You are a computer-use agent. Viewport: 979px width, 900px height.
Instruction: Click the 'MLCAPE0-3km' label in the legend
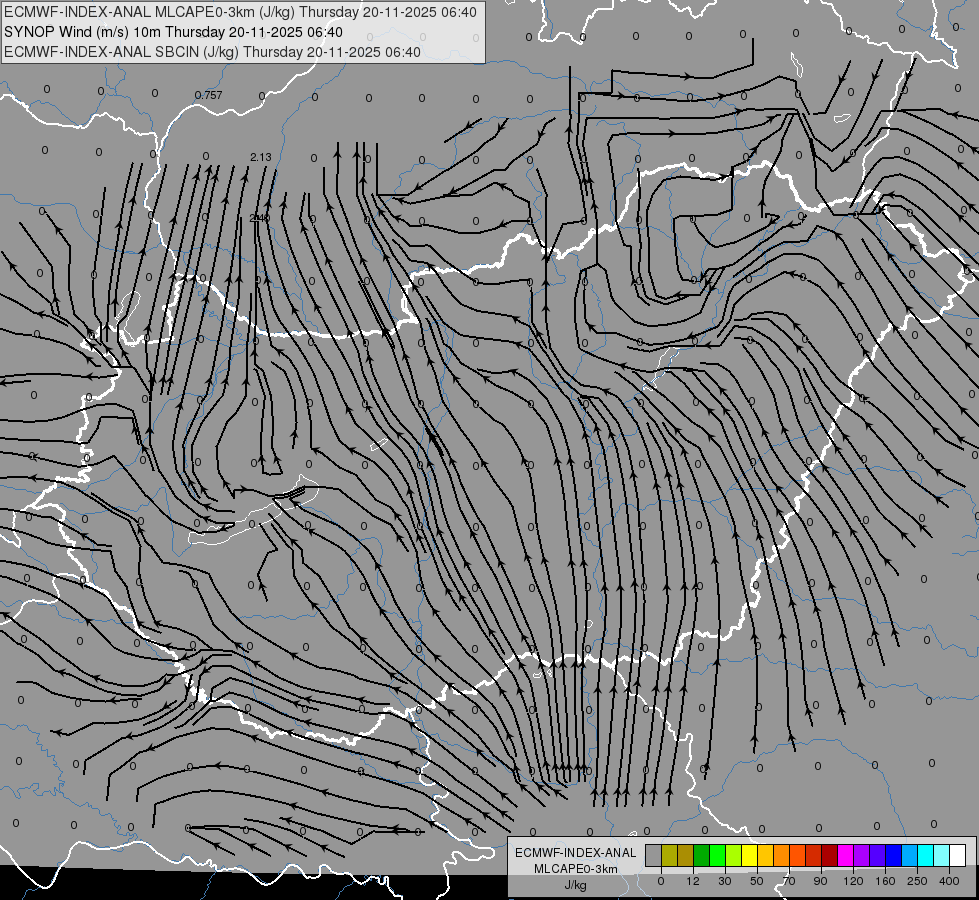tap(576, 869)
